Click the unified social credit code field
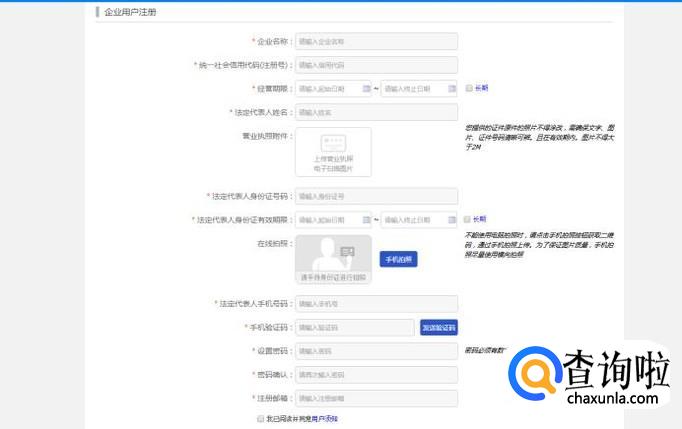 pyautogui.click(x=376, y=65)
